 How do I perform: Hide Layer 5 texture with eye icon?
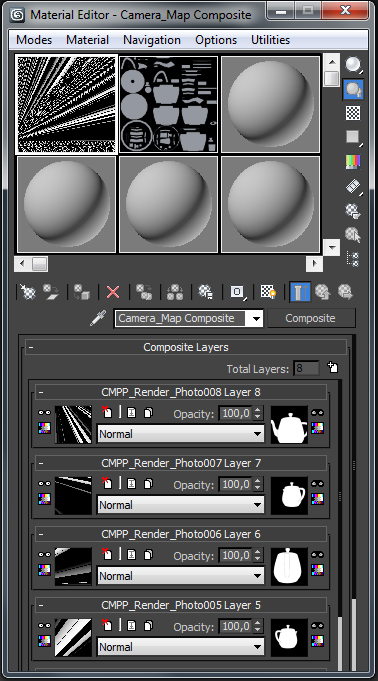click(x=44, y=625)
